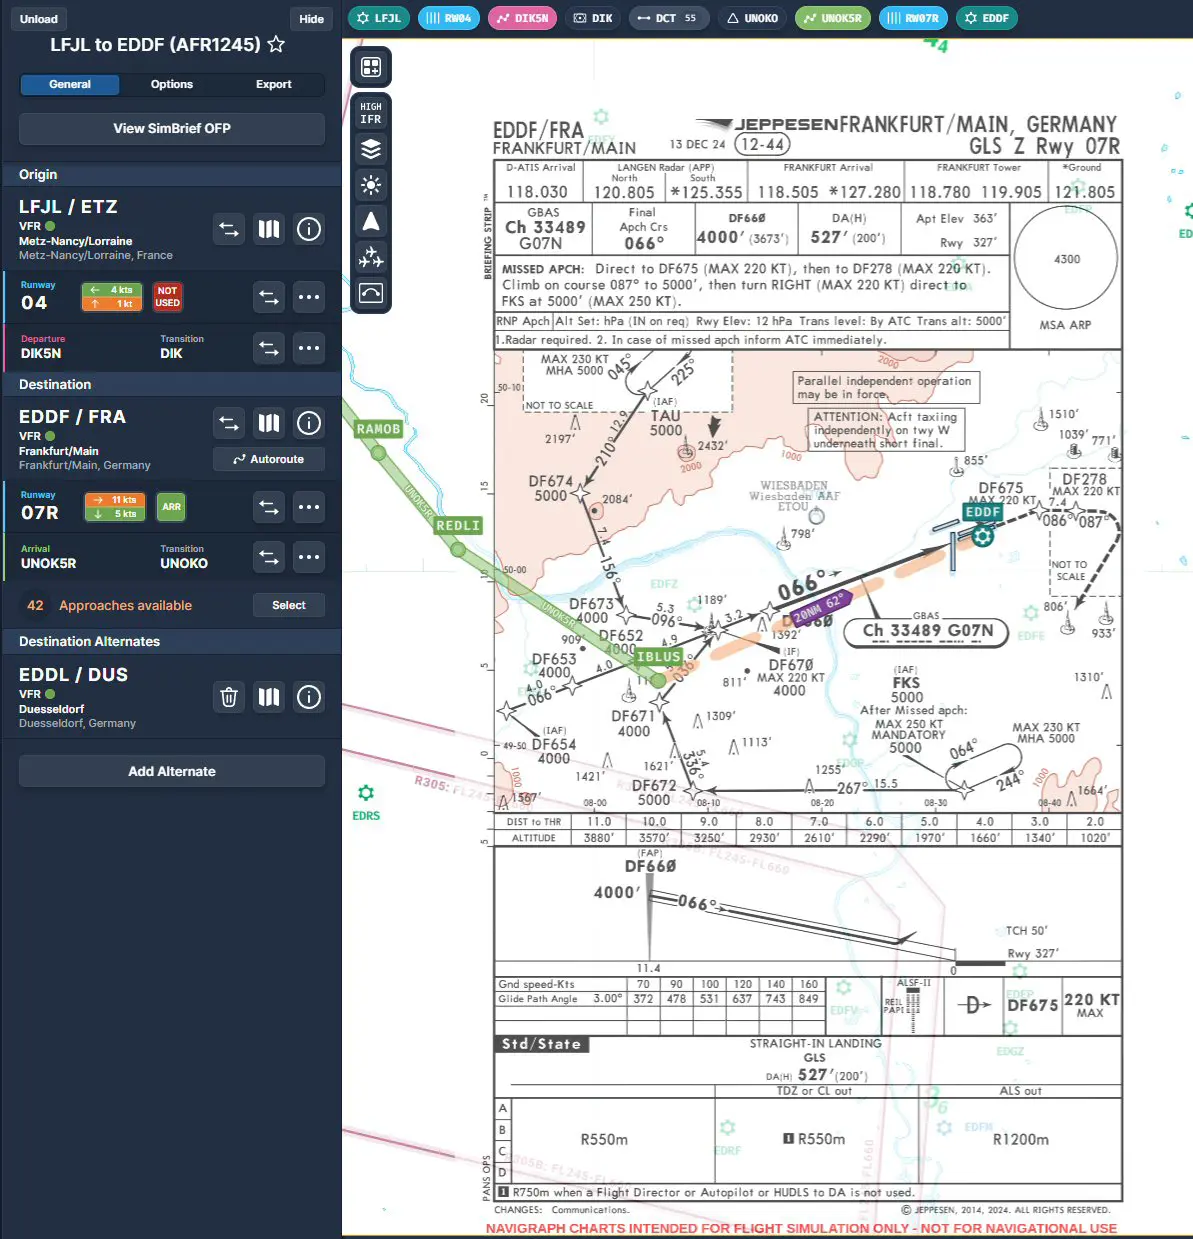Open more options for departure DIK5N
This screenshot has width=1193, height=1239.
tap(309, 348)
